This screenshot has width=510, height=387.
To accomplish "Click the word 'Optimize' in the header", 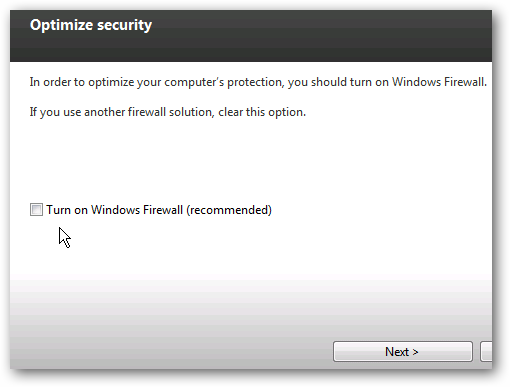I will [x=61, y=25].
